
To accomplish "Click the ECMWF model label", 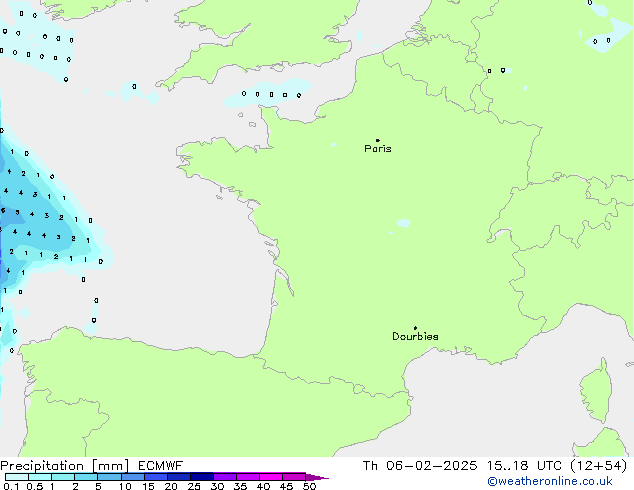I will click(160, 466).
